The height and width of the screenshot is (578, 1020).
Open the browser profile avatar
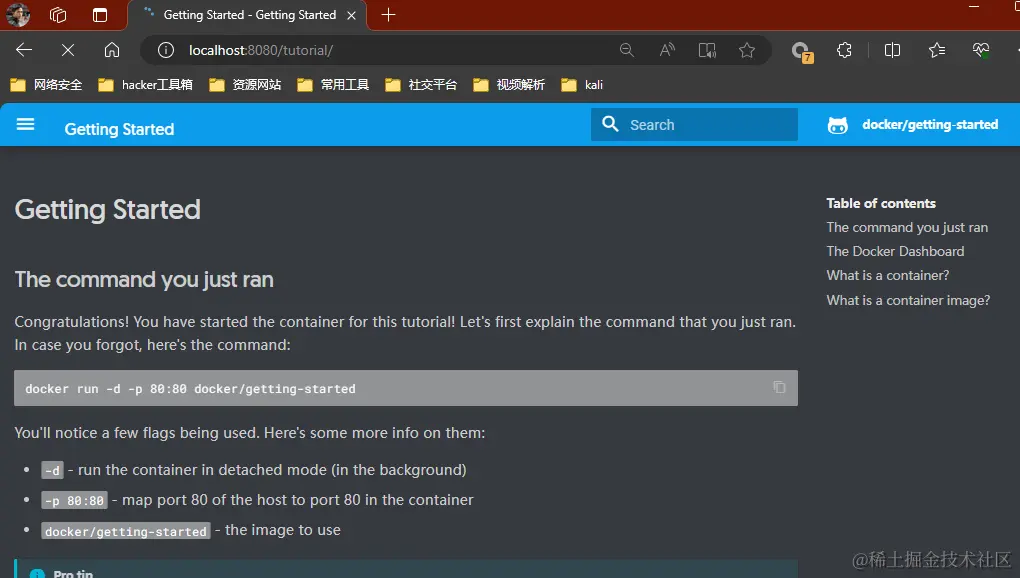tap(18, 14)
